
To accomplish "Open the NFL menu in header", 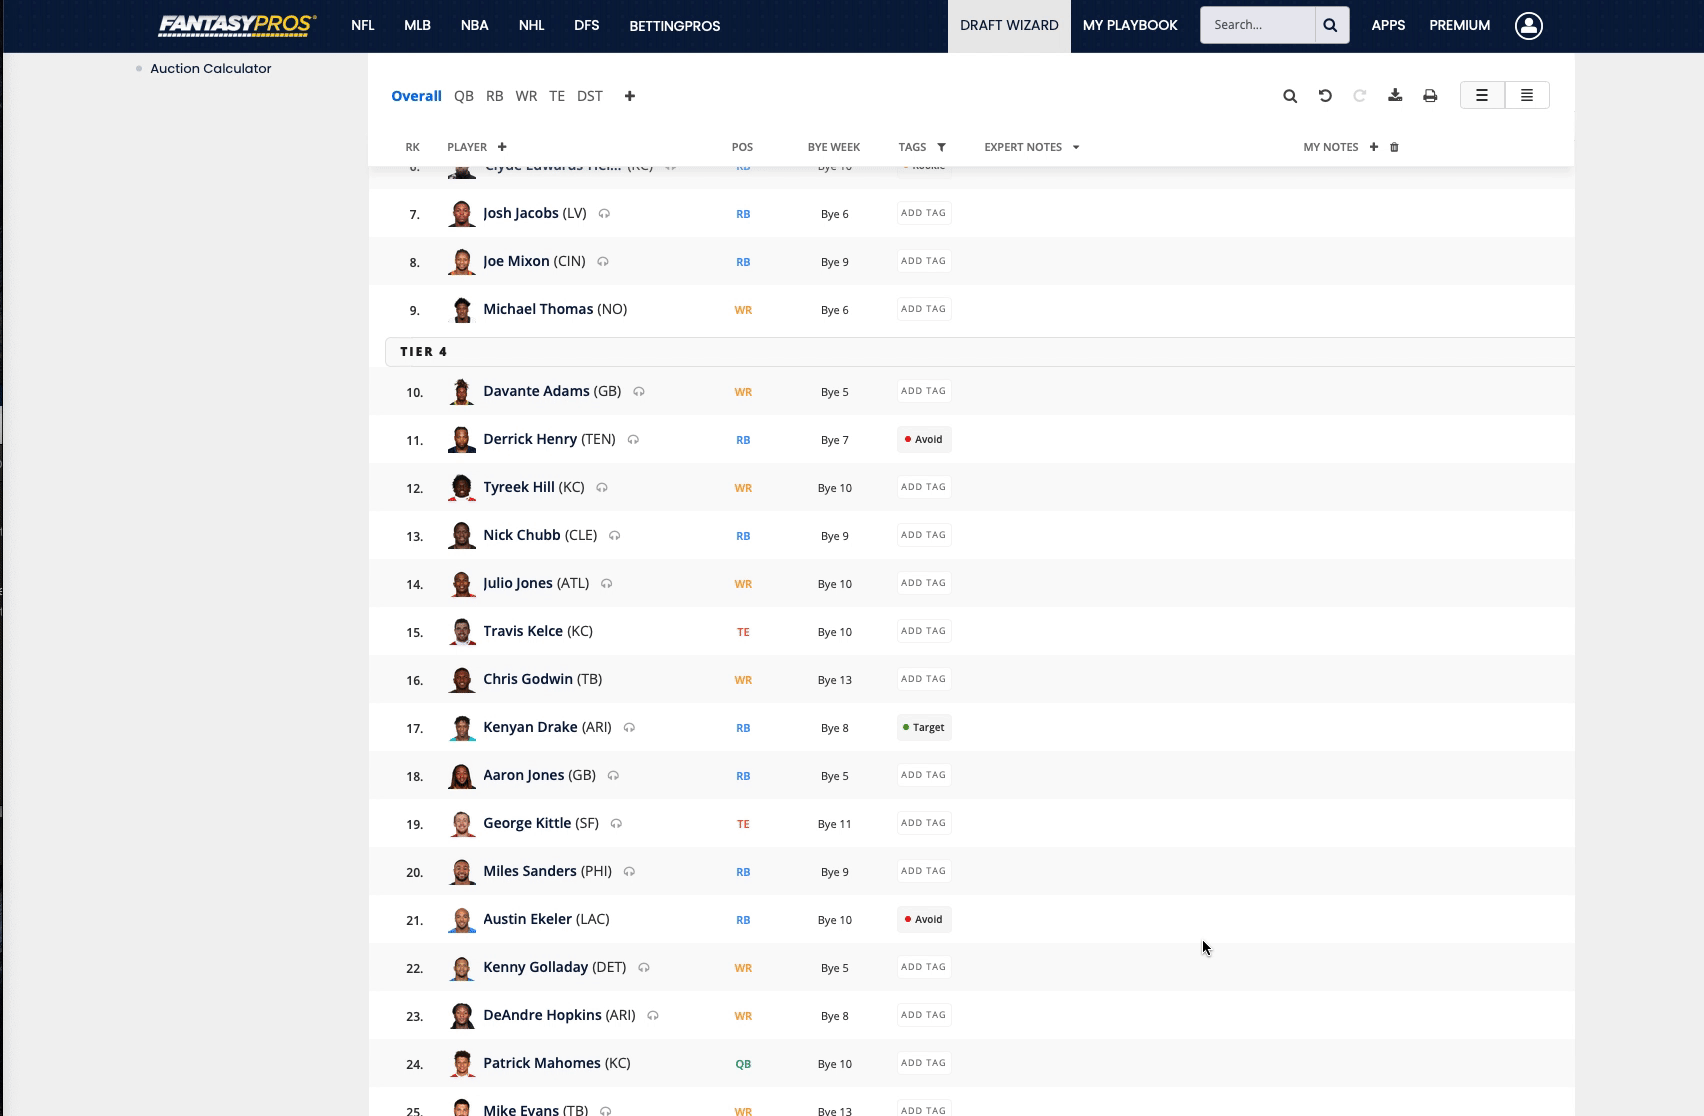I will click(363, 25).
